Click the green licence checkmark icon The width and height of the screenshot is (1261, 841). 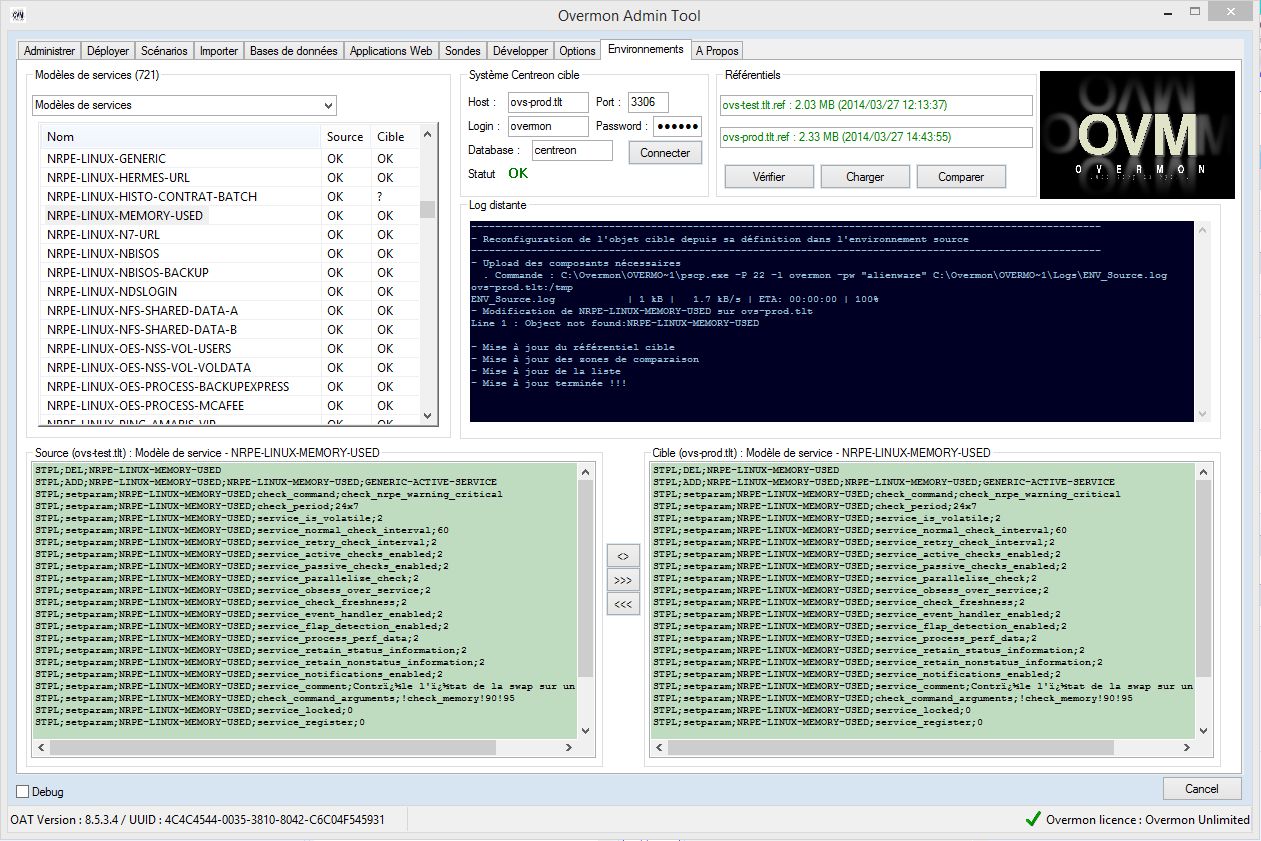tap(1033, 819)
